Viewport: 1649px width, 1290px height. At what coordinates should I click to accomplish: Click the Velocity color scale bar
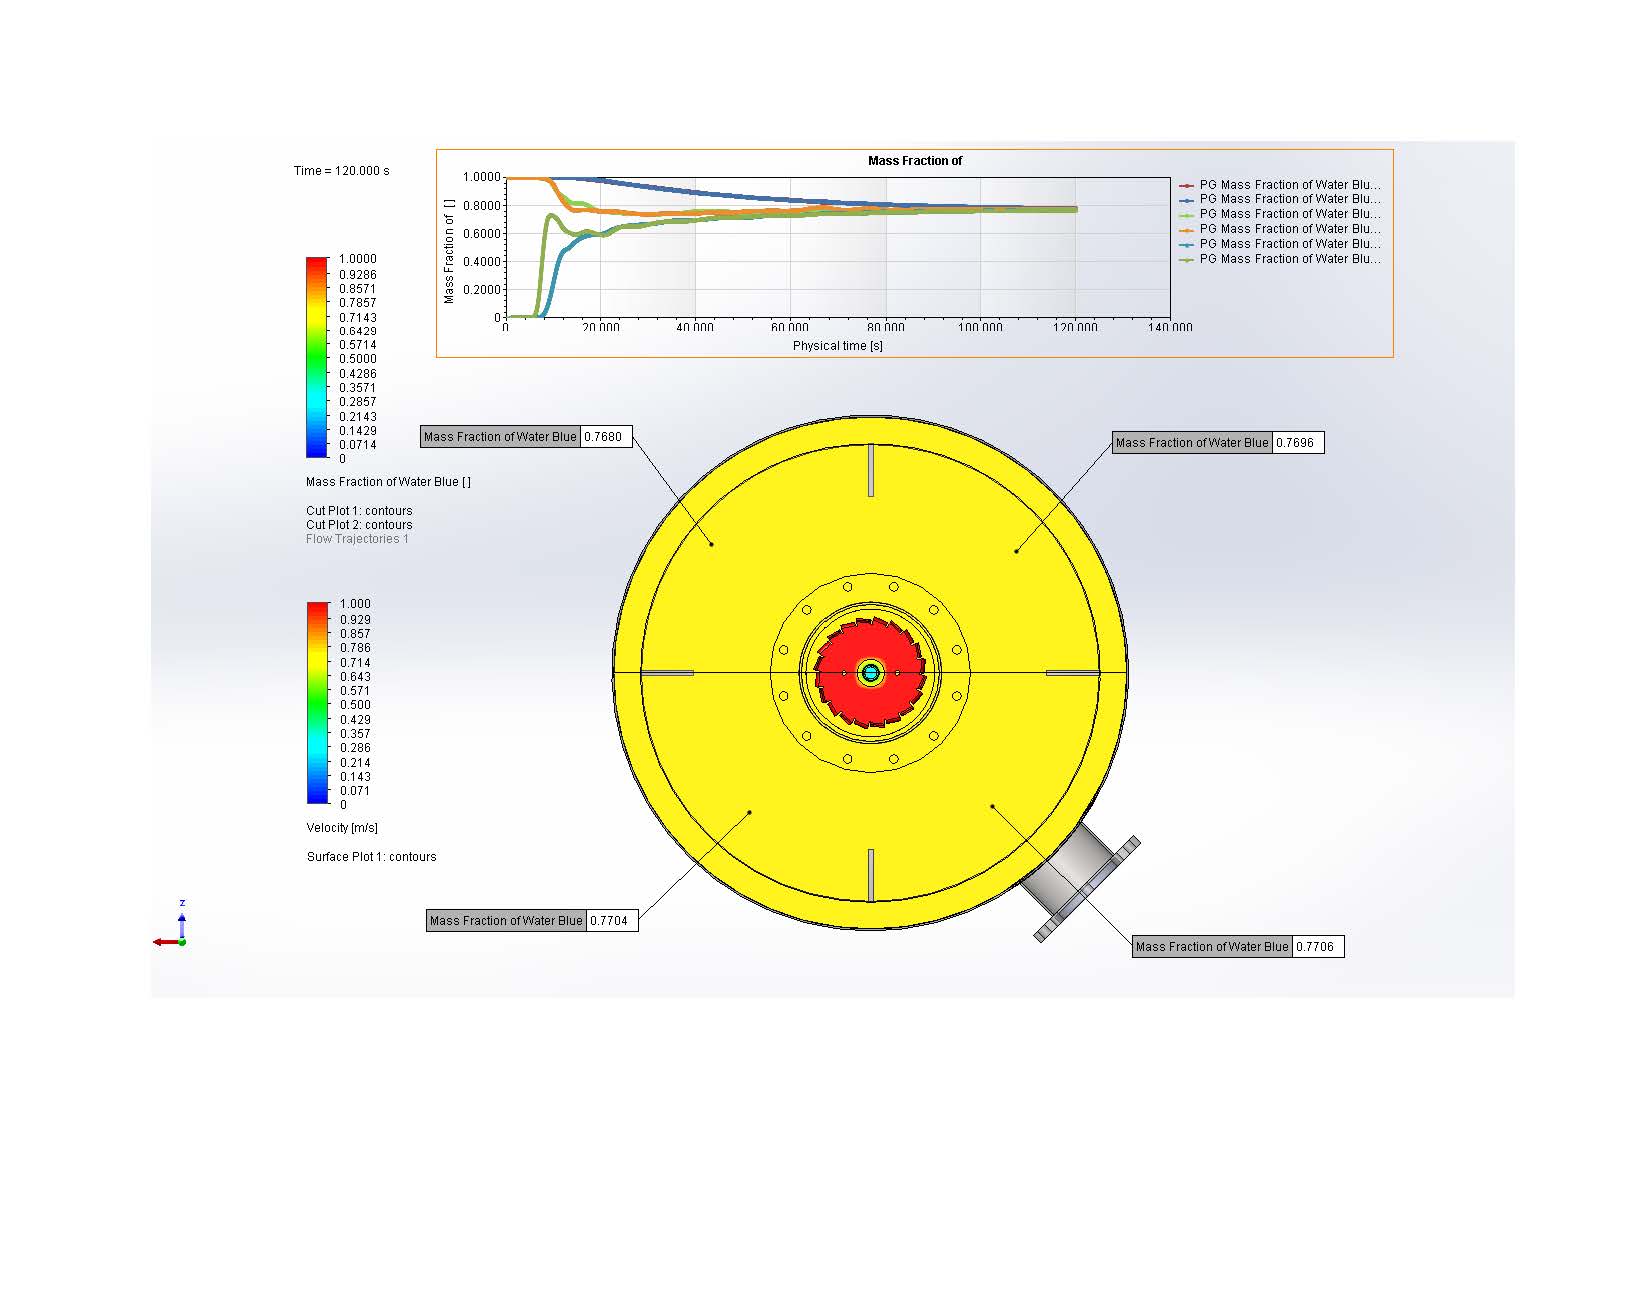(317, 703)
